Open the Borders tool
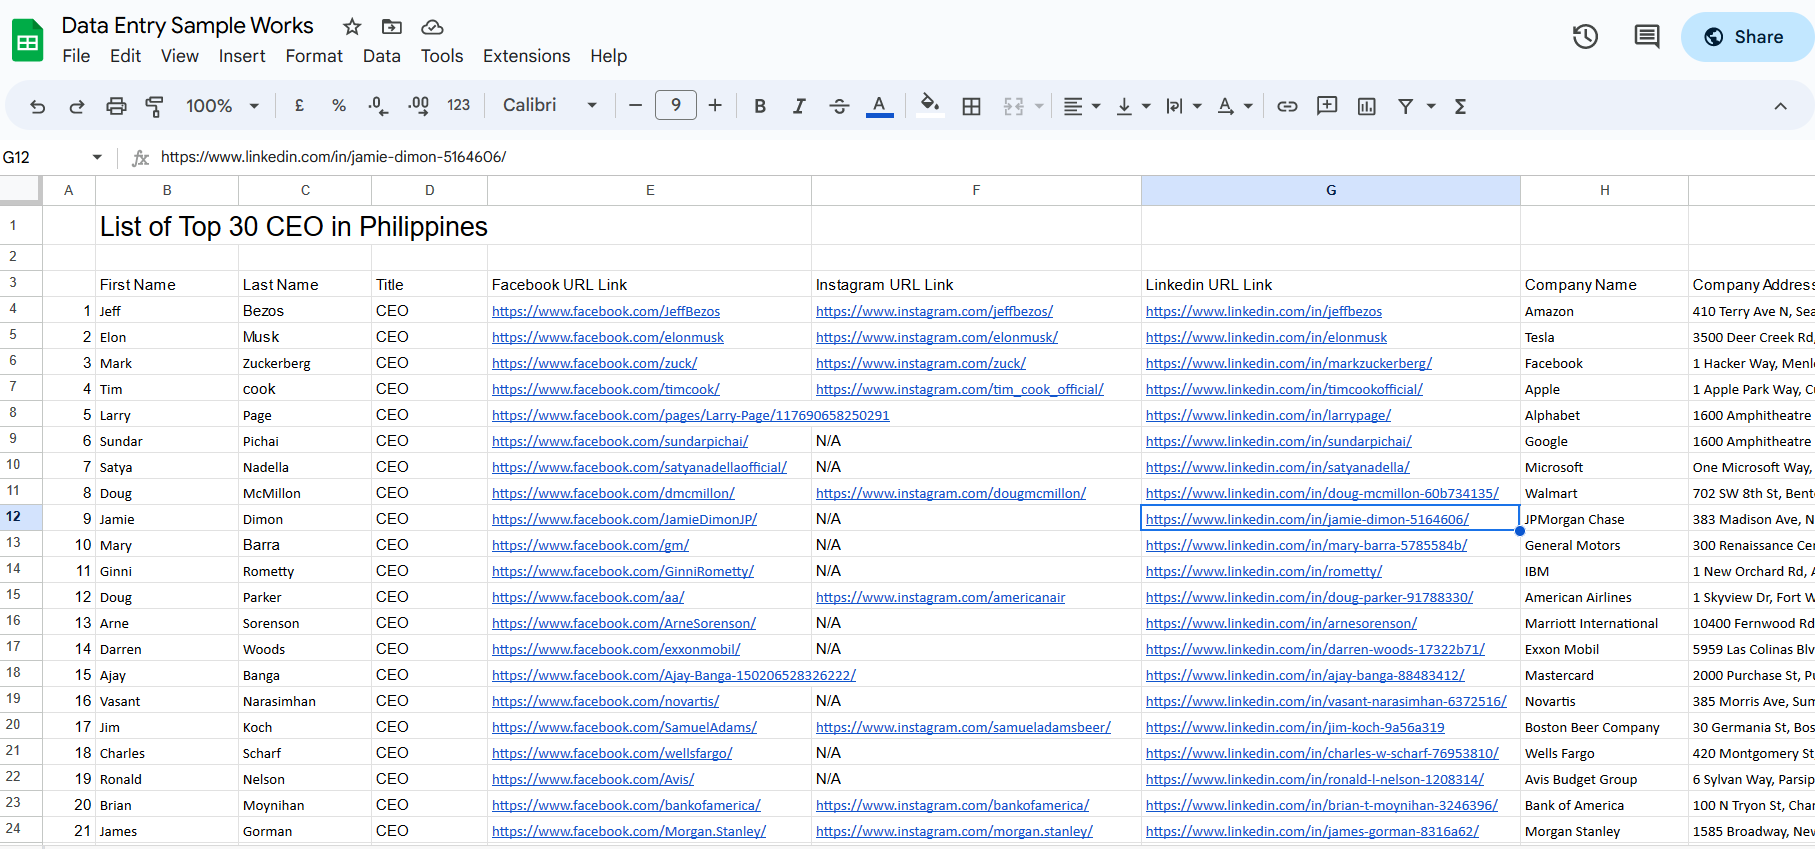Screen dimensions: 1815x849 tap(971, 106)
